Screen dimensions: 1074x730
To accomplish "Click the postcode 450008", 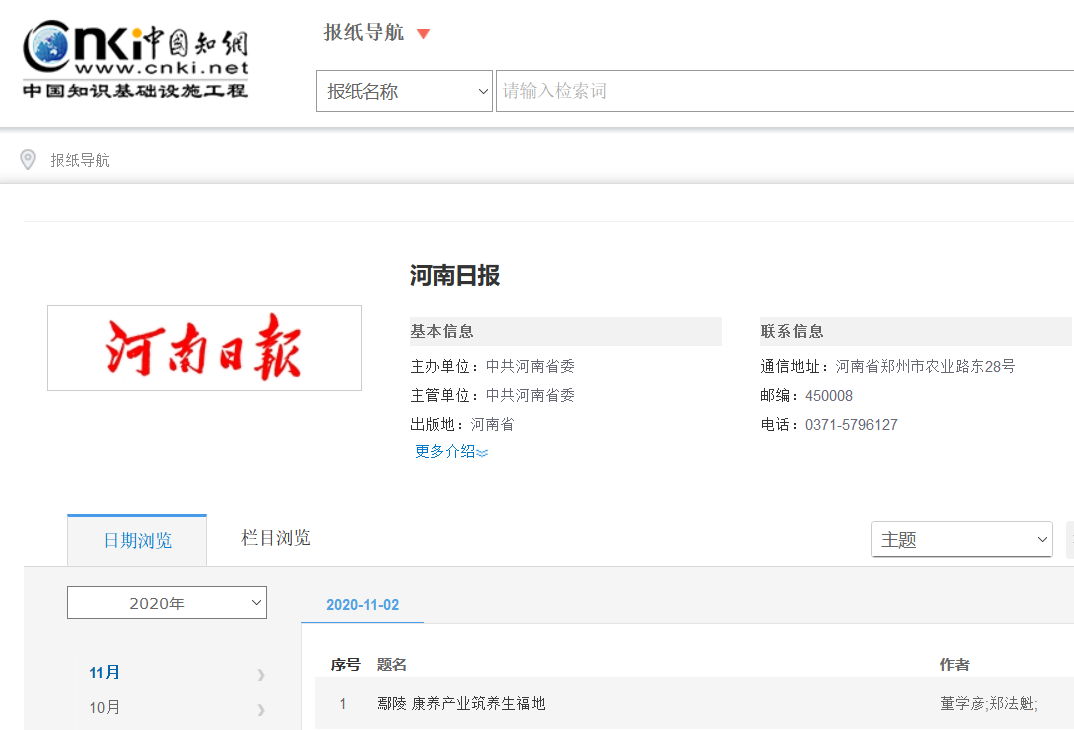I will click(x=829, y=396).
